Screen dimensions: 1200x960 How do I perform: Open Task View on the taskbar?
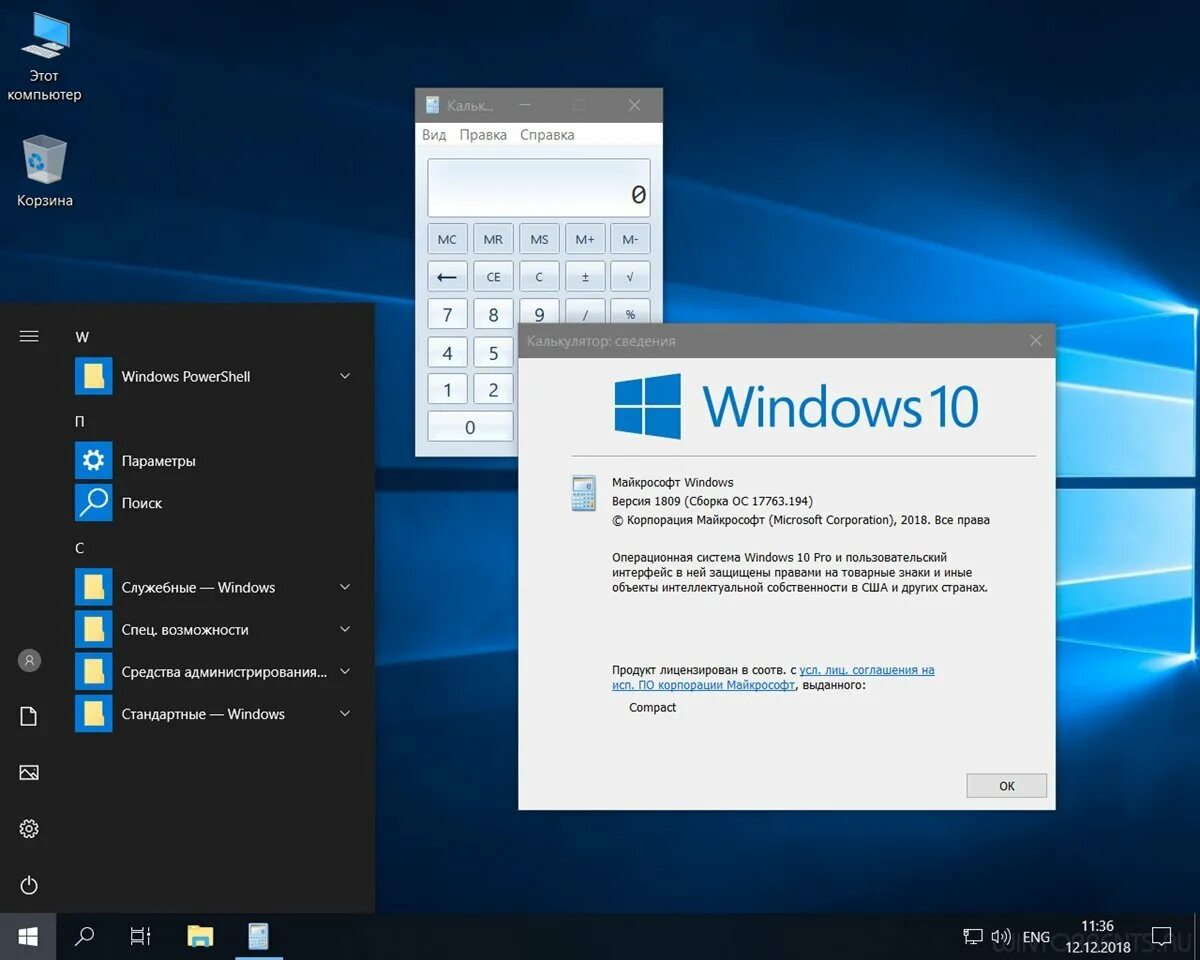tap(141, 936)
